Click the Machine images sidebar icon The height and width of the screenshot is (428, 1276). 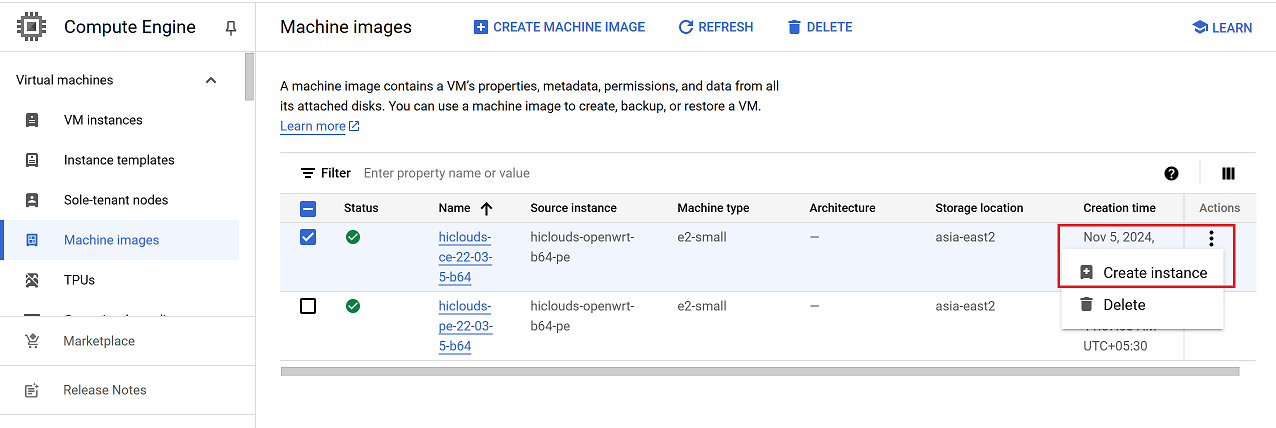pos(32,240)
